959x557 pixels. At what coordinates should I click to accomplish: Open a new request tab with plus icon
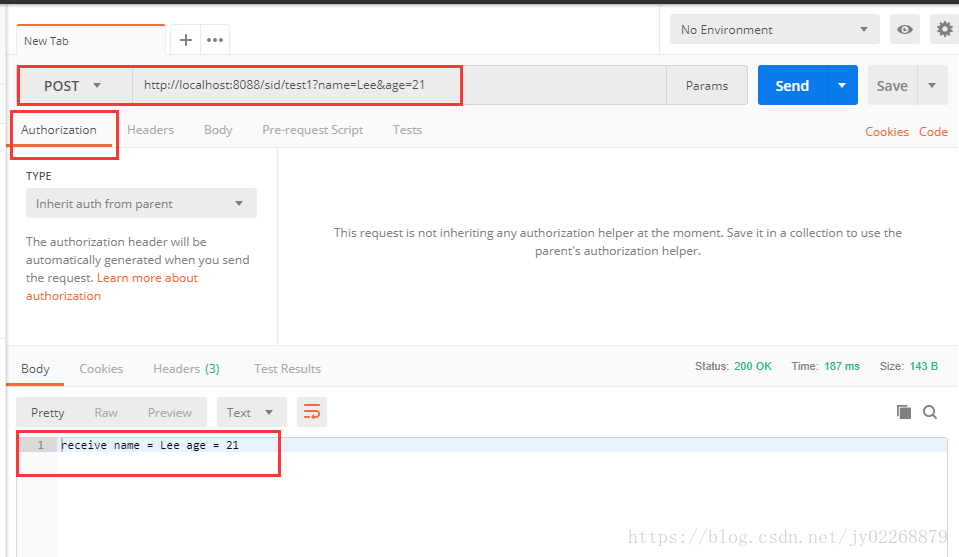pos(185,40)
